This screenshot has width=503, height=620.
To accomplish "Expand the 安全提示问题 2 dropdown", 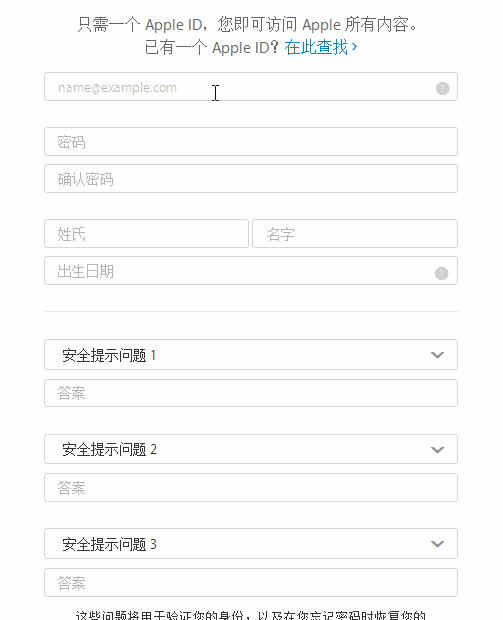I will pos(251,449).
